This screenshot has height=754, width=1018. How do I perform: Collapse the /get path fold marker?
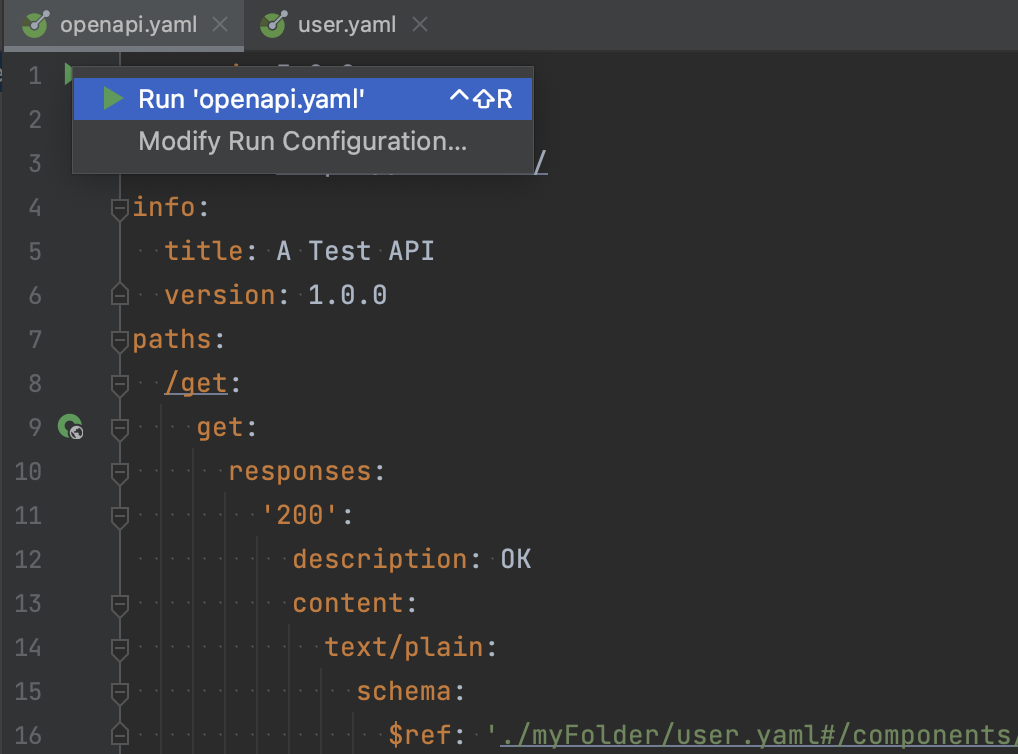coord(119,385)
